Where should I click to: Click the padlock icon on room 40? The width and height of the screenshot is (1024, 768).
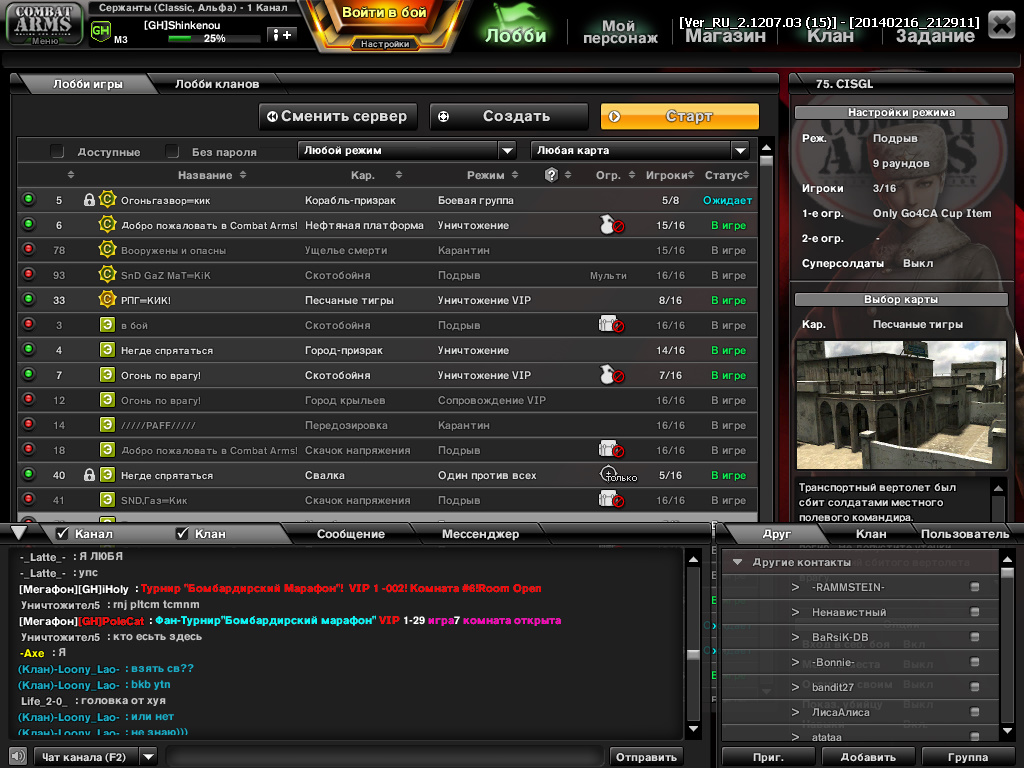[89, 475]
